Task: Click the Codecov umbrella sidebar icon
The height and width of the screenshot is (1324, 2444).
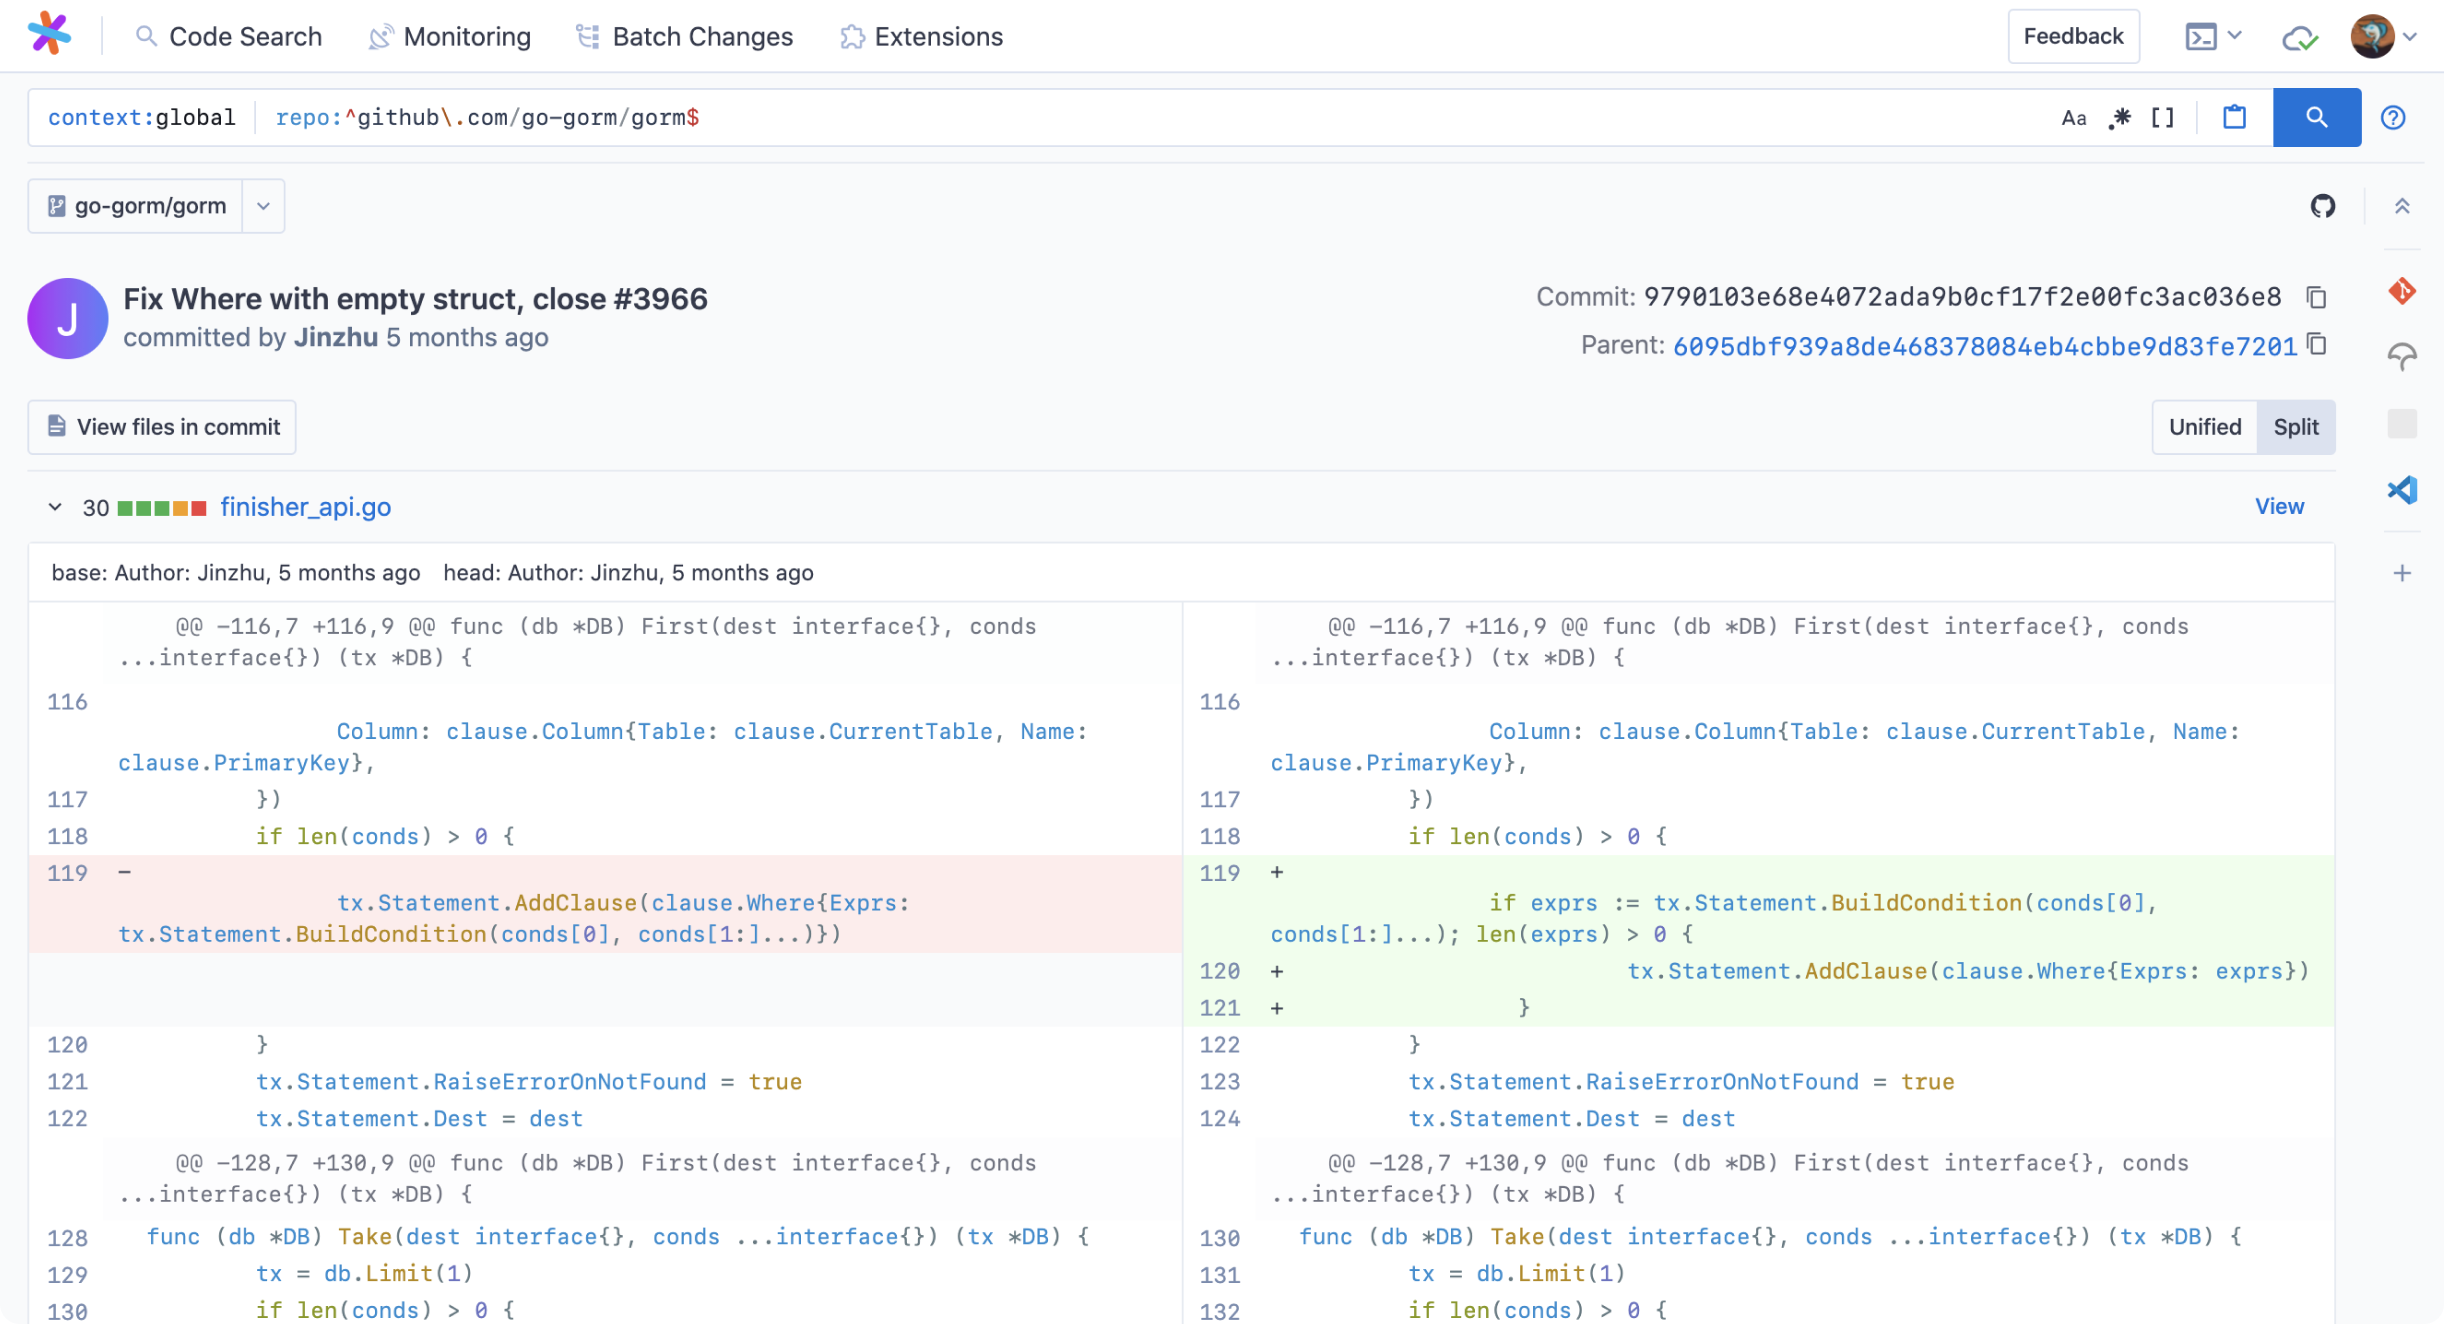Action: coord(2402,357)
